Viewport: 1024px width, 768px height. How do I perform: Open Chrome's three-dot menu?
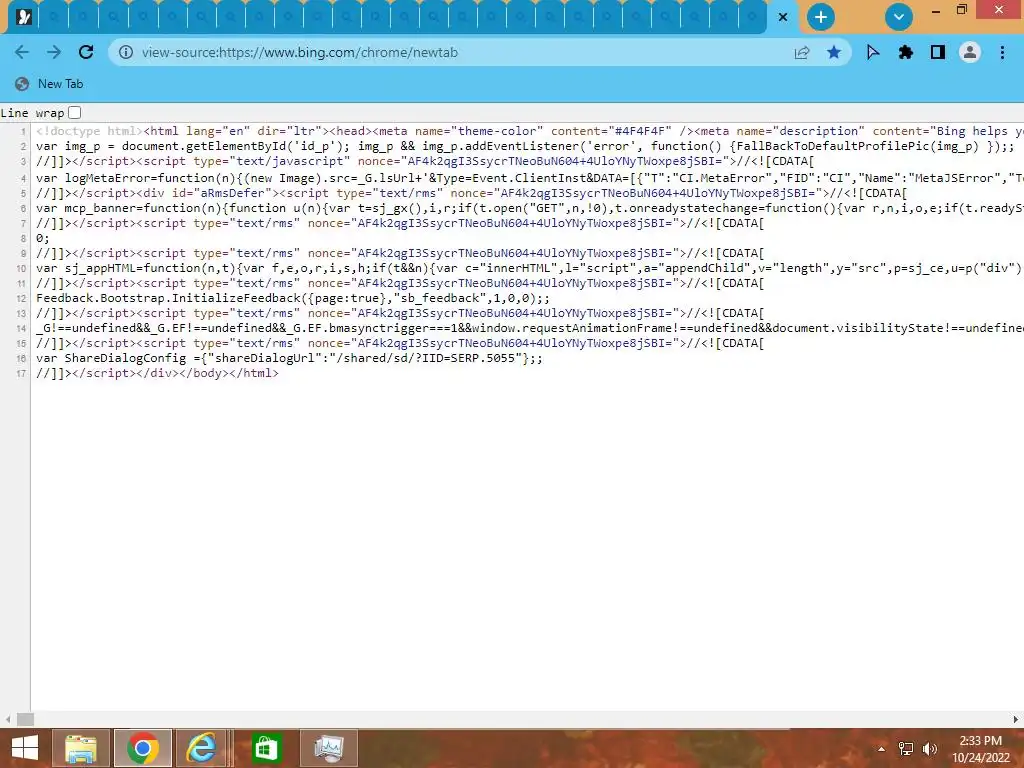pos(1002,52)
